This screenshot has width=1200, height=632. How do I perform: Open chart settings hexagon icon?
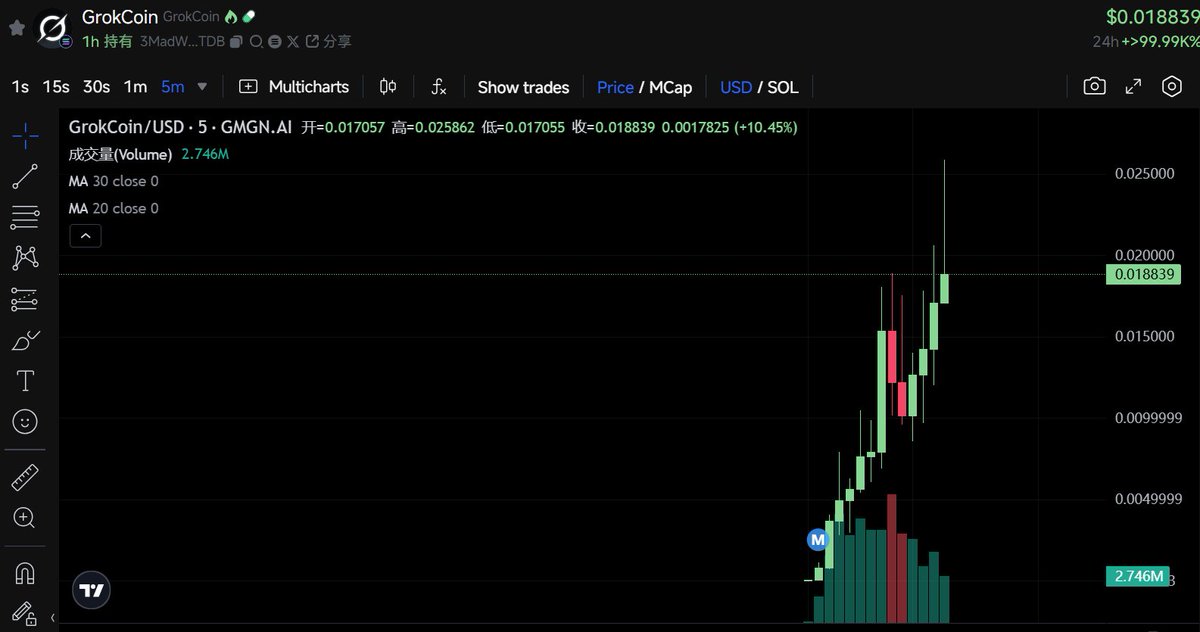coord(1172,87)
